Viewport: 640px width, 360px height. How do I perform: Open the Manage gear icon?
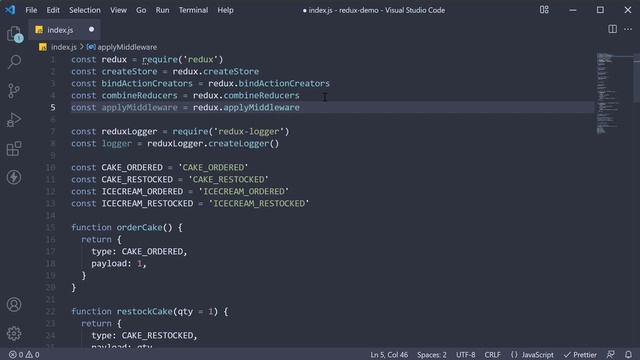(14, 333)
